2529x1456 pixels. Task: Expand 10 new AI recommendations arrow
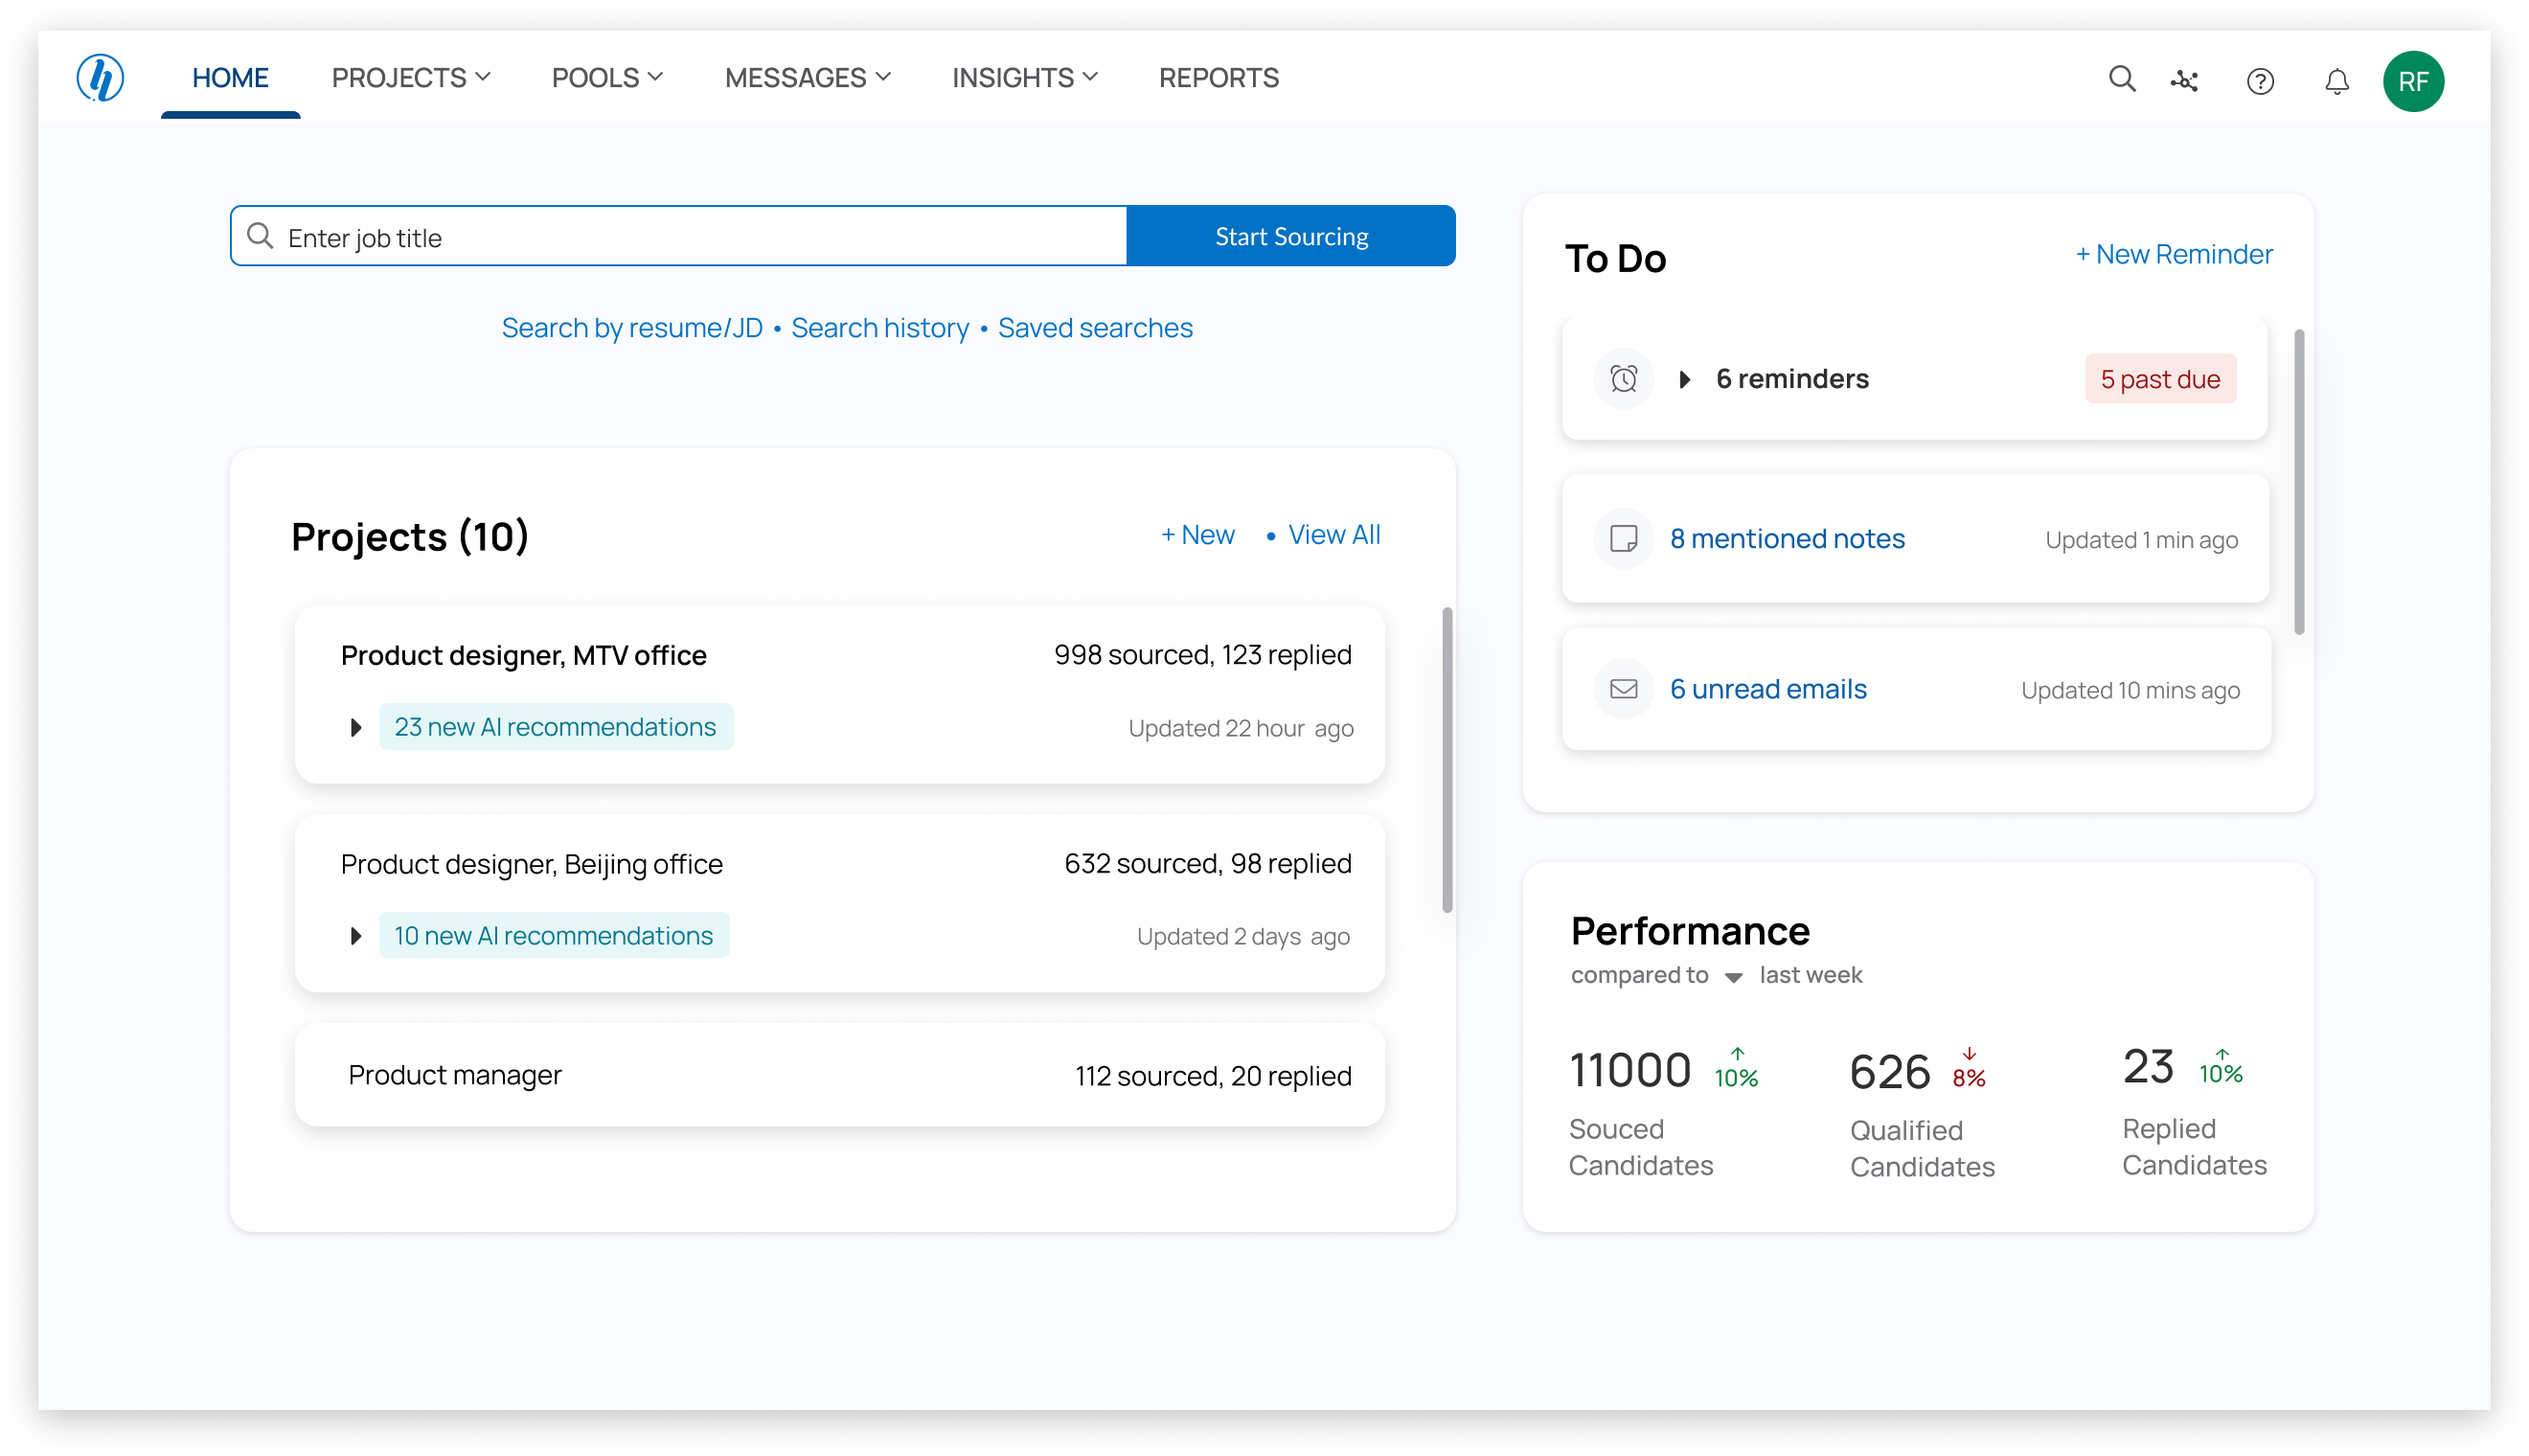click(355, 936)
